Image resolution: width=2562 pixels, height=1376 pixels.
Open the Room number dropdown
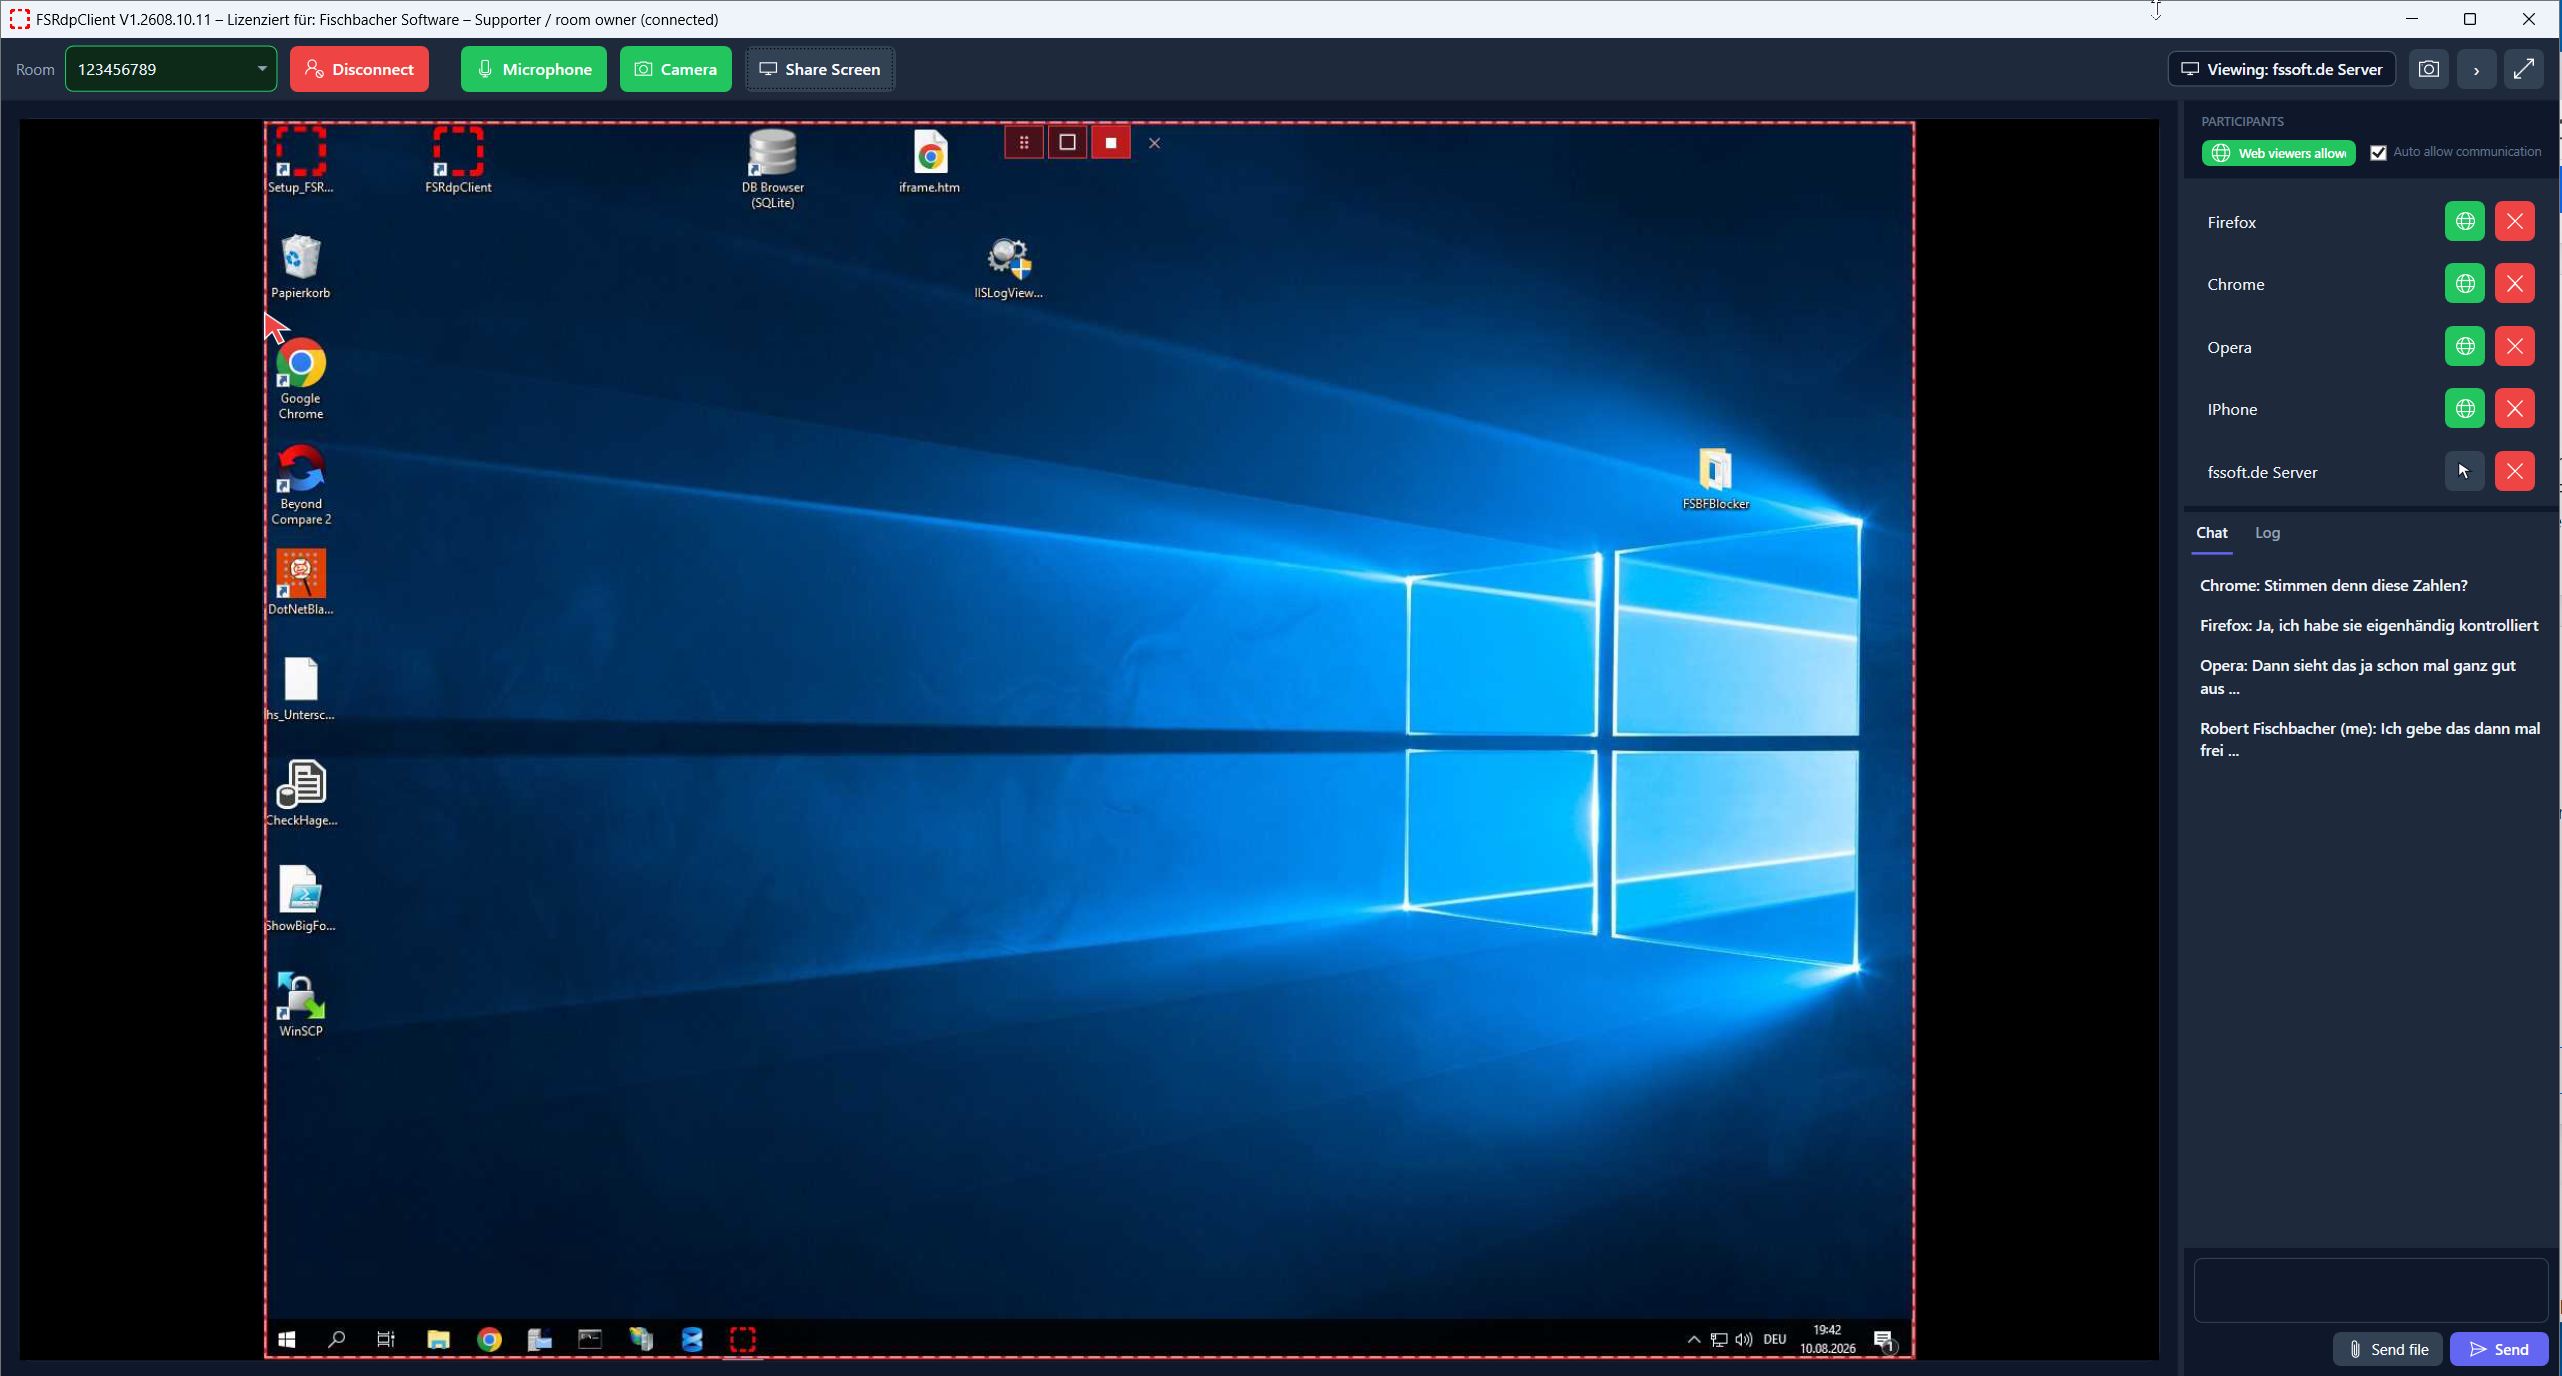[171, 69]
